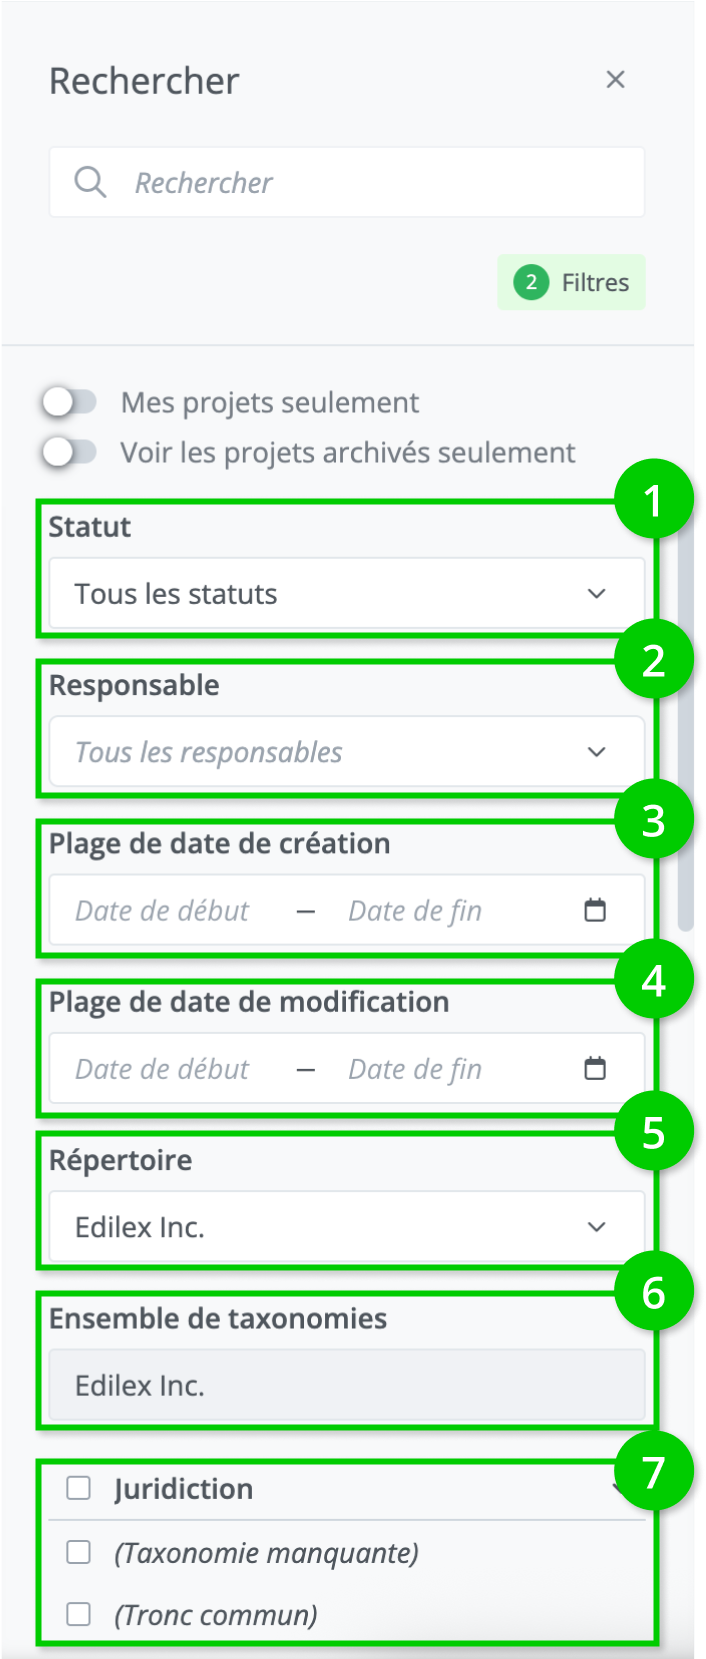Click creation range Date de fin field

point(415,911)
